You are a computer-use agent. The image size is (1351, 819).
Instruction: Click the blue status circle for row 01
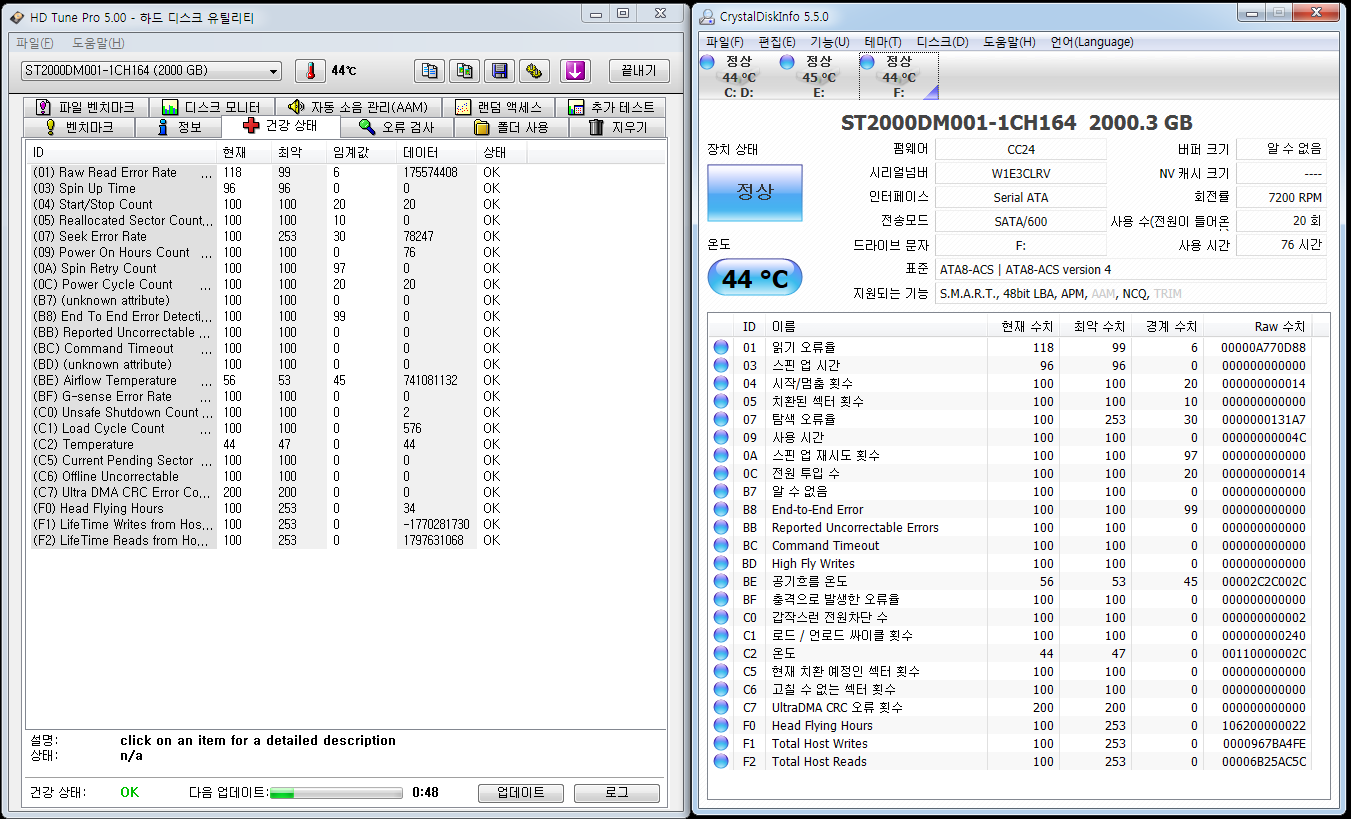coord(721,348)
